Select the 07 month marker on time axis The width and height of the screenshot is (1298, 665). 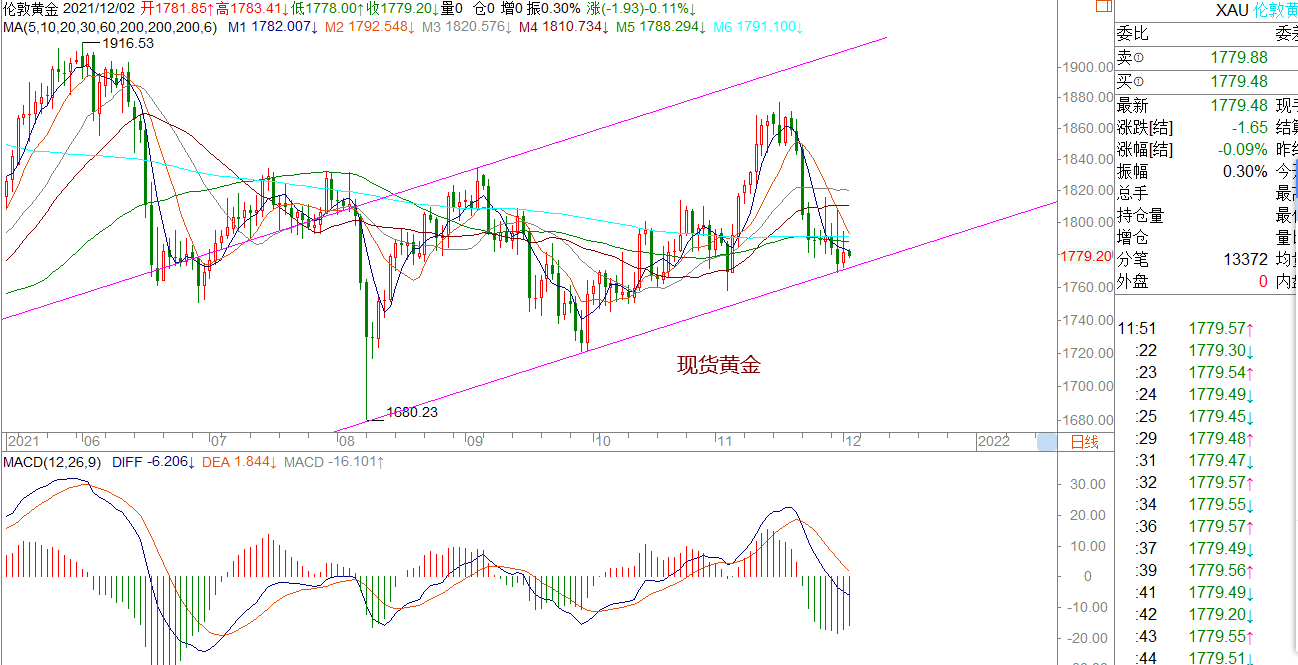(217, 441)
